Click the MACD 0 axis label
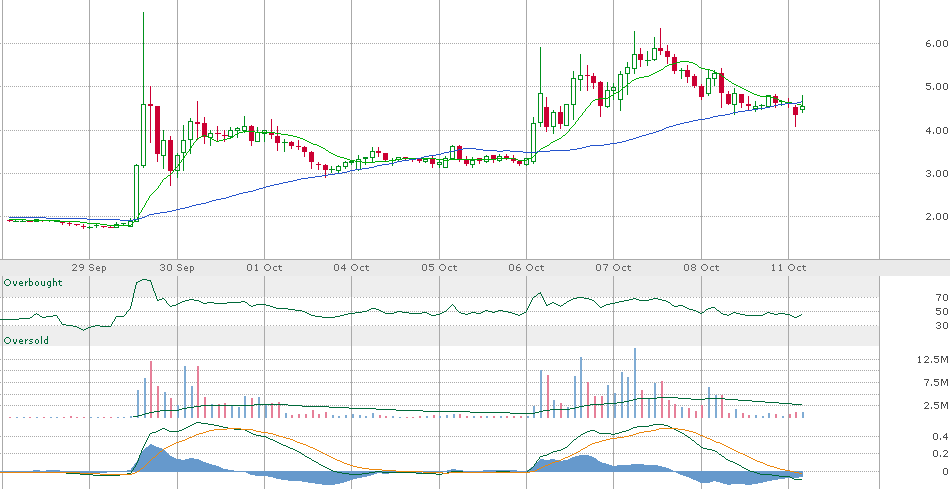Image resolution: width=950 pixels, height=489 pixels. coord(945,471)
